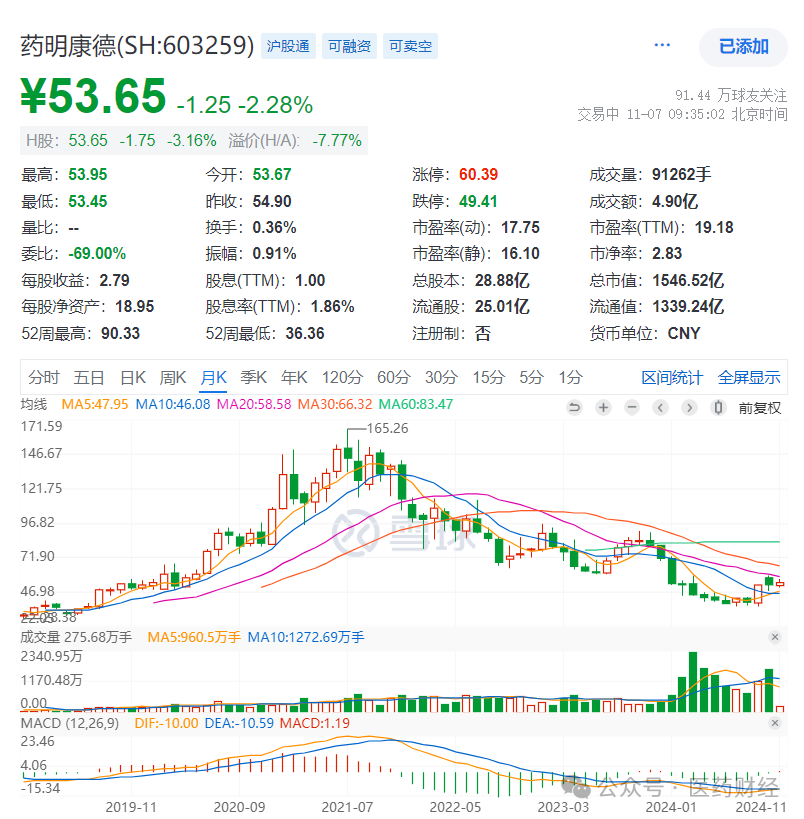Pan the chart left using left-arrow icon
The width and height of the screenshot is (804, 819).
pos(660,408)
